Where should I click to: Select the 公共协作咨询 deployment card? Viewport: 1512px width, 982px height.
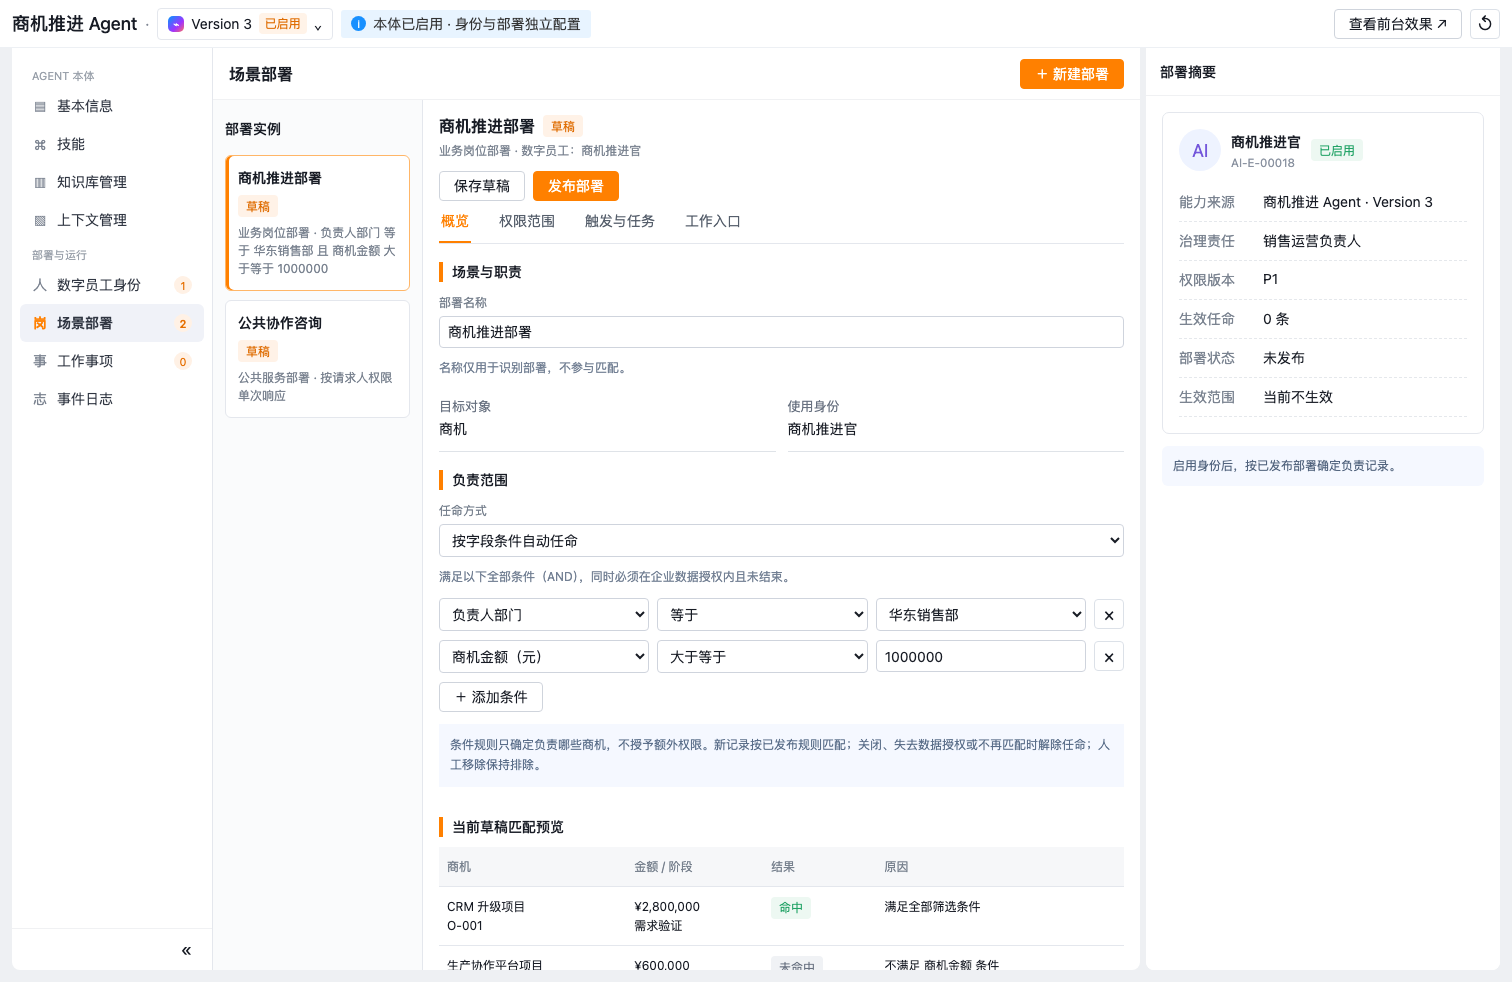point(318,359)
